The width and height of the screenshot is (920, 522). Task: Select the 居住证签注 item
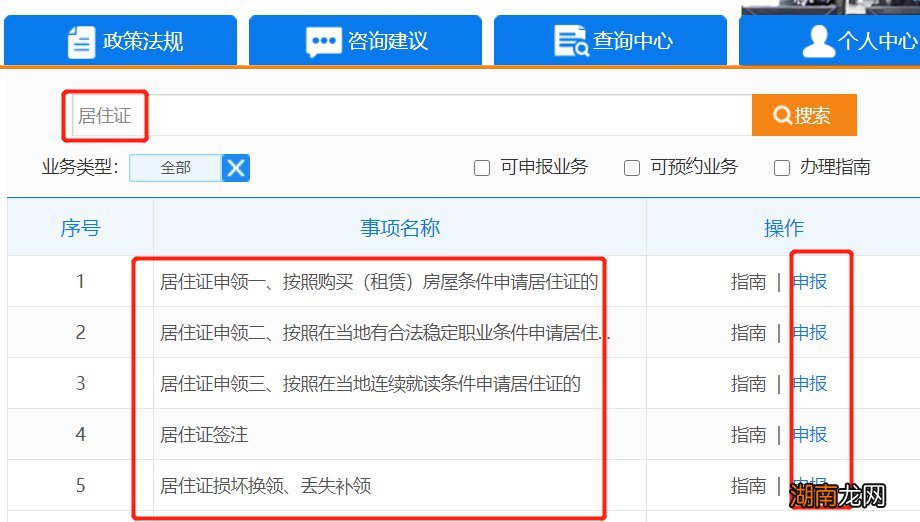pyautogui.click(x=204, y=435)
